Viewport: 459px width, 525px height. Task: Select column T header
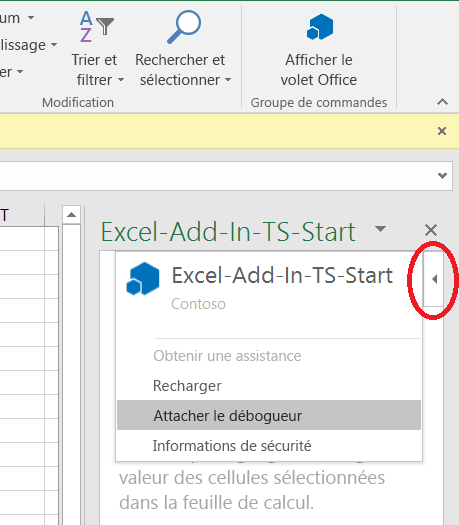[x=4, y=215]
